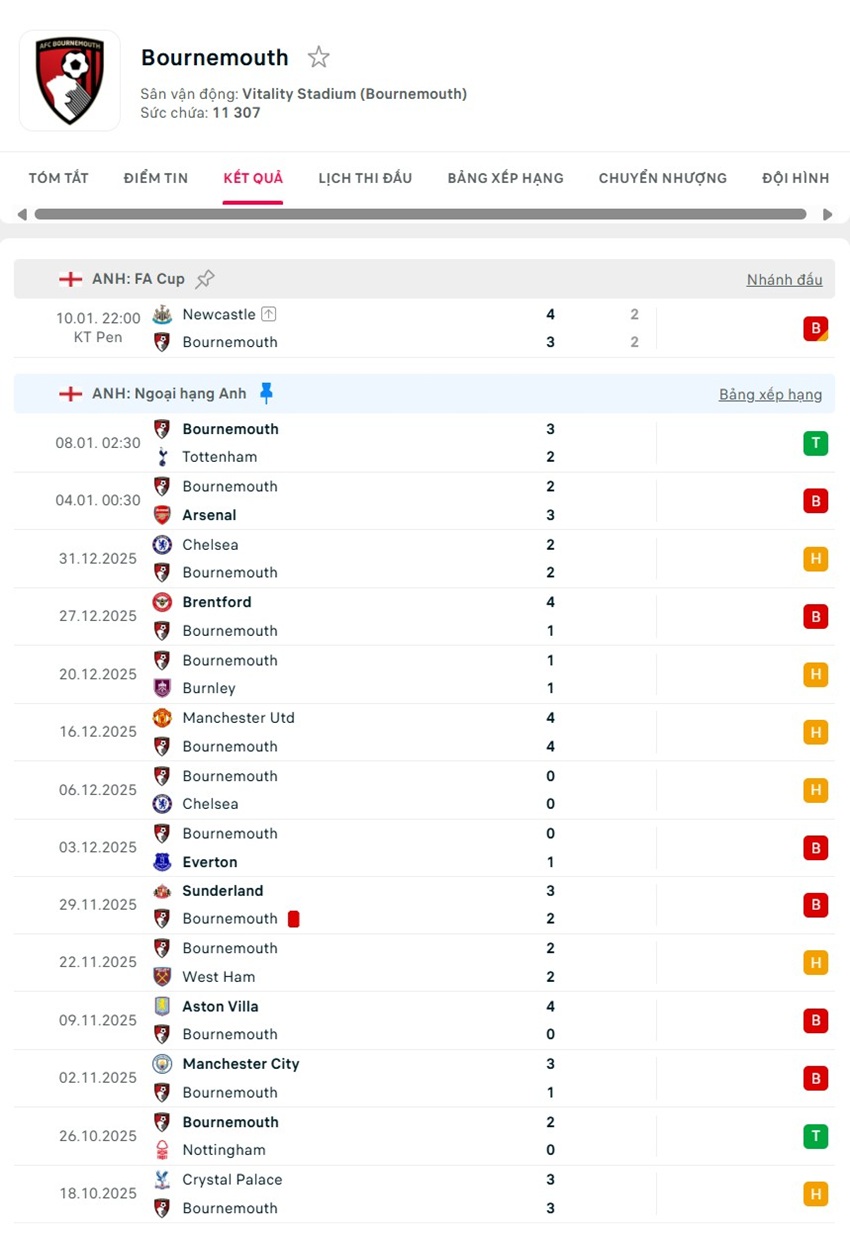Click the England flag beside FA Cup
Image resolution: width=850 pixels, height=1234 pixels.
[x=70, y=279]
